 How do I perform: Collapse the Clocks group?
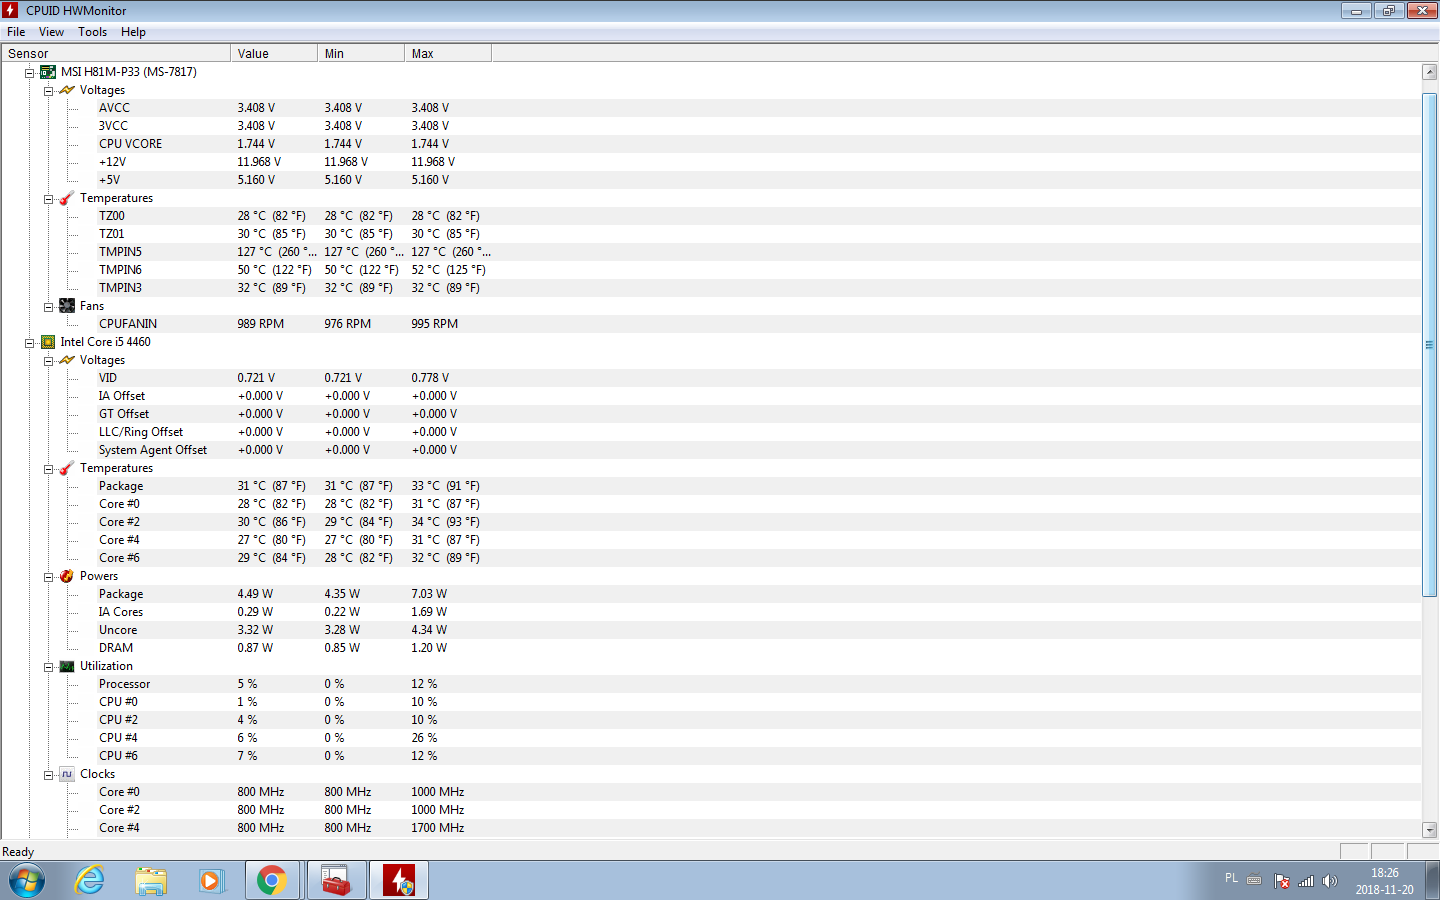tap(48, 775)
